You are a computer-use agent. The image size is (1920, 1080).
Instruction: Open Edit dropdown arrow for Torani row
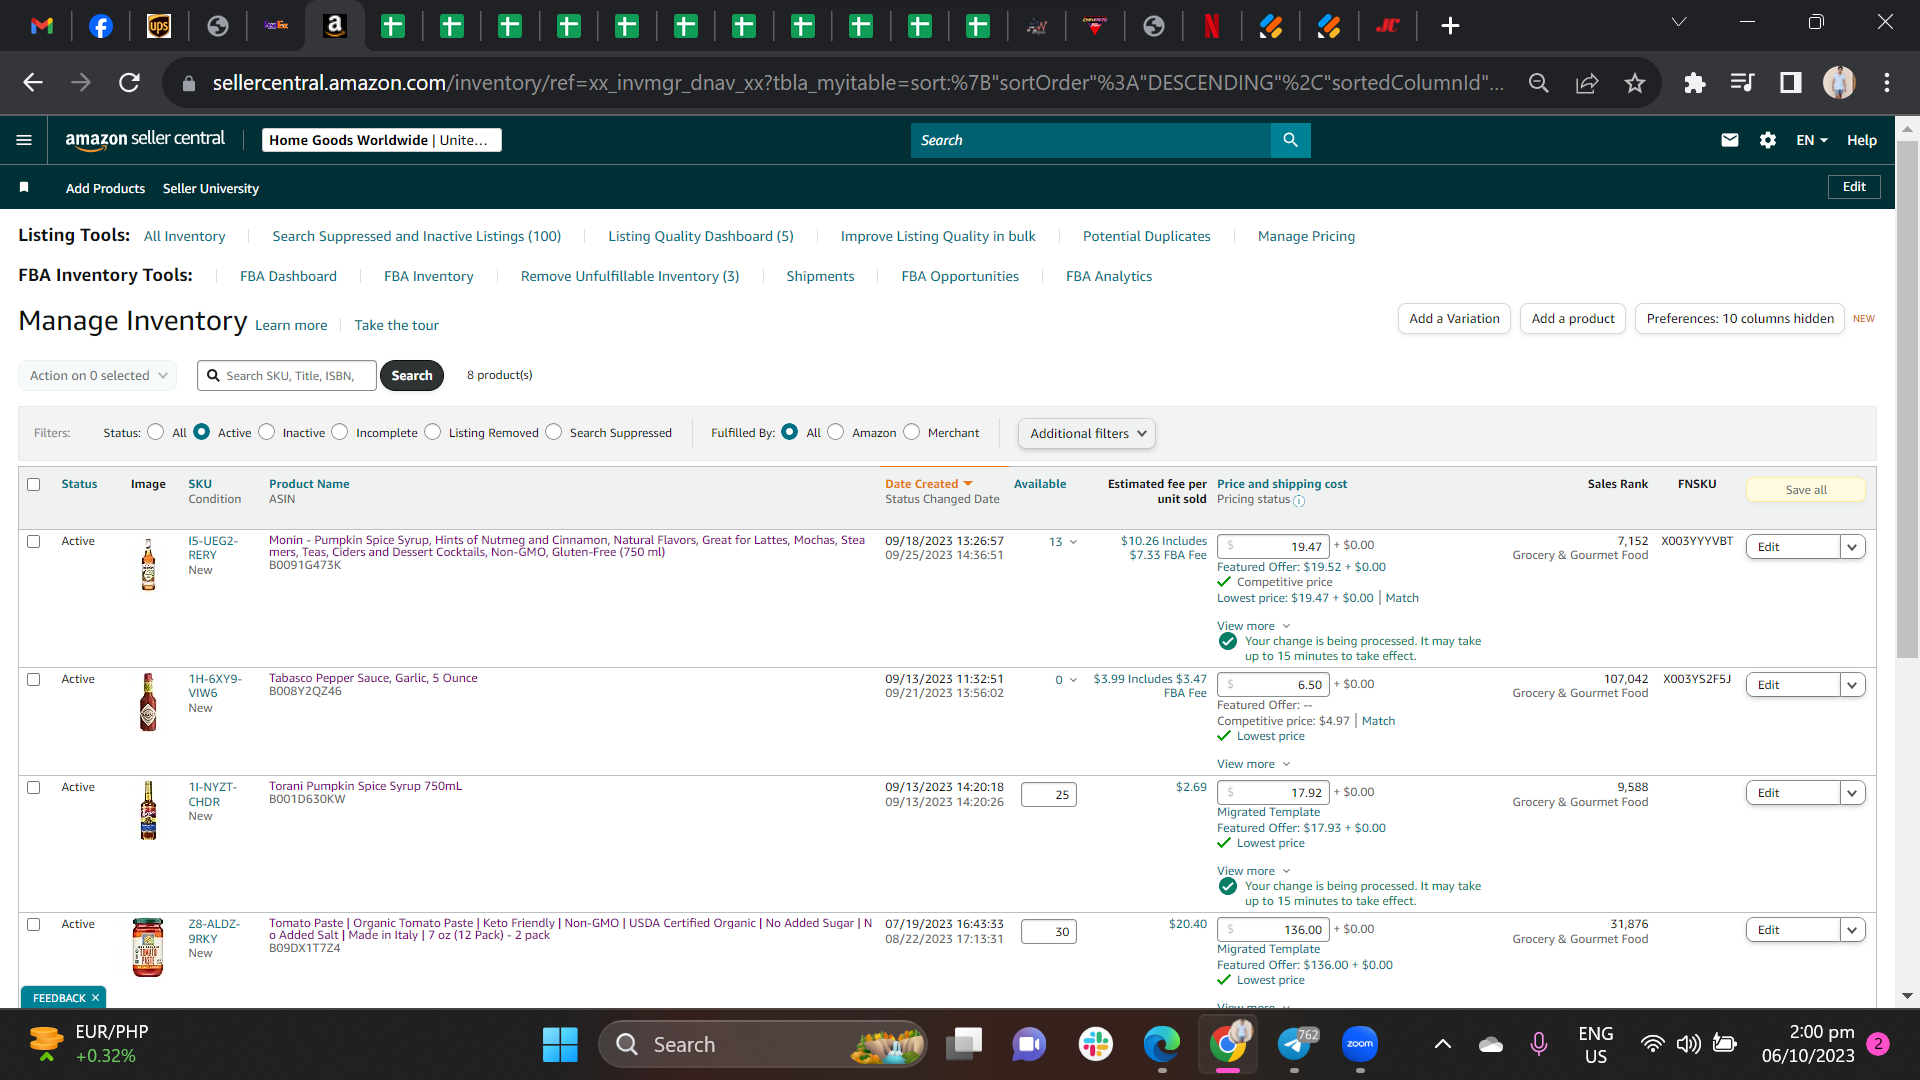pyautogui.click(x=1852, y=793)
